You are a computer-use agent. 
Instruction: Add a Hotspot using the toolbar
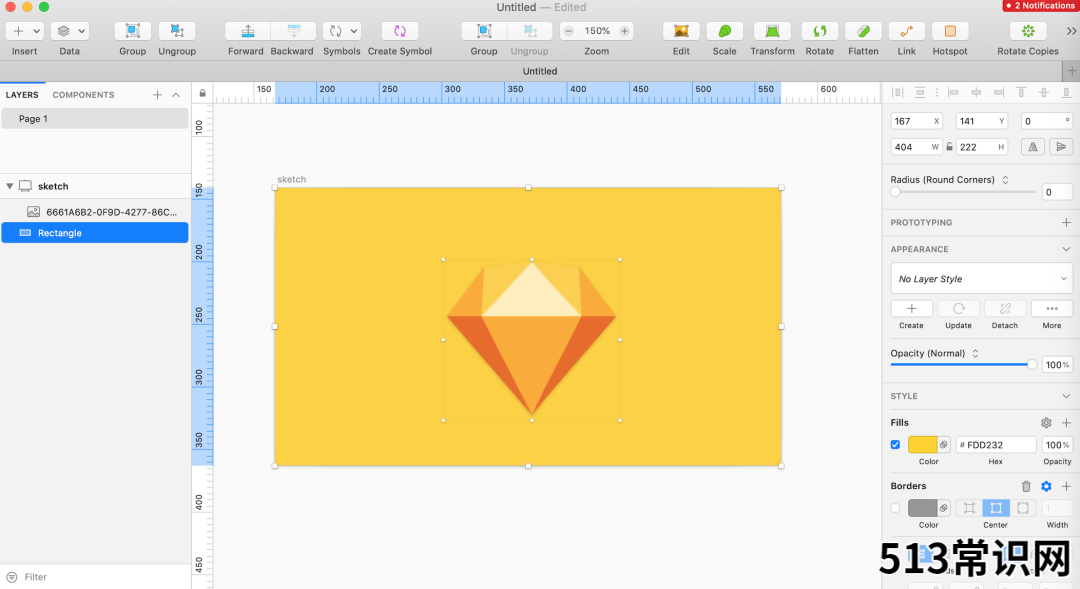[x=950, y=31]
